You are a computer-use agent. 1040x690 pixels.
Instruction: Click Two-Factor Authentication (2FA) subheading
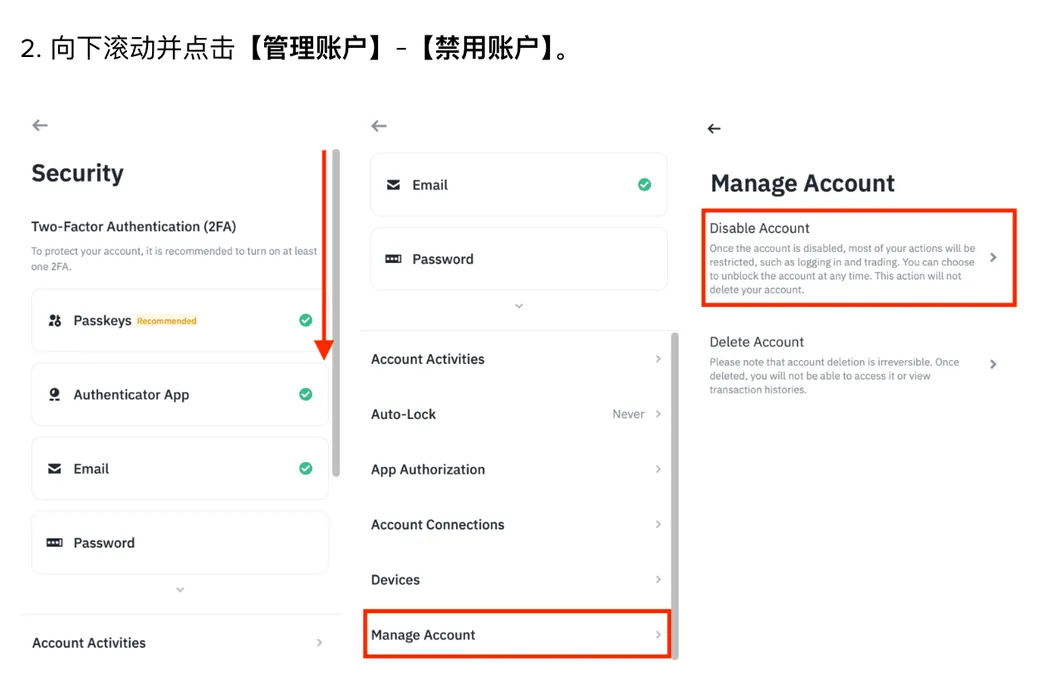[134, 227]
